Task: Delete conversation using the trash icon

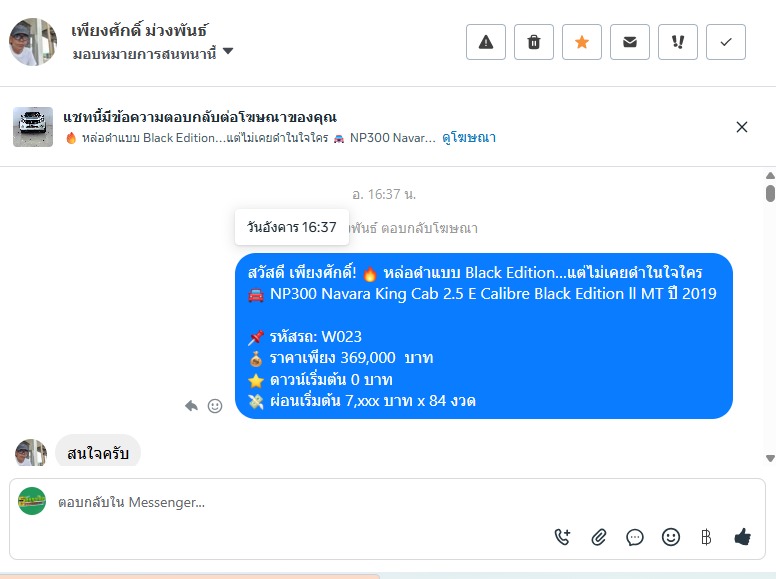Action: pyautogui.click(x=534, y=42)
